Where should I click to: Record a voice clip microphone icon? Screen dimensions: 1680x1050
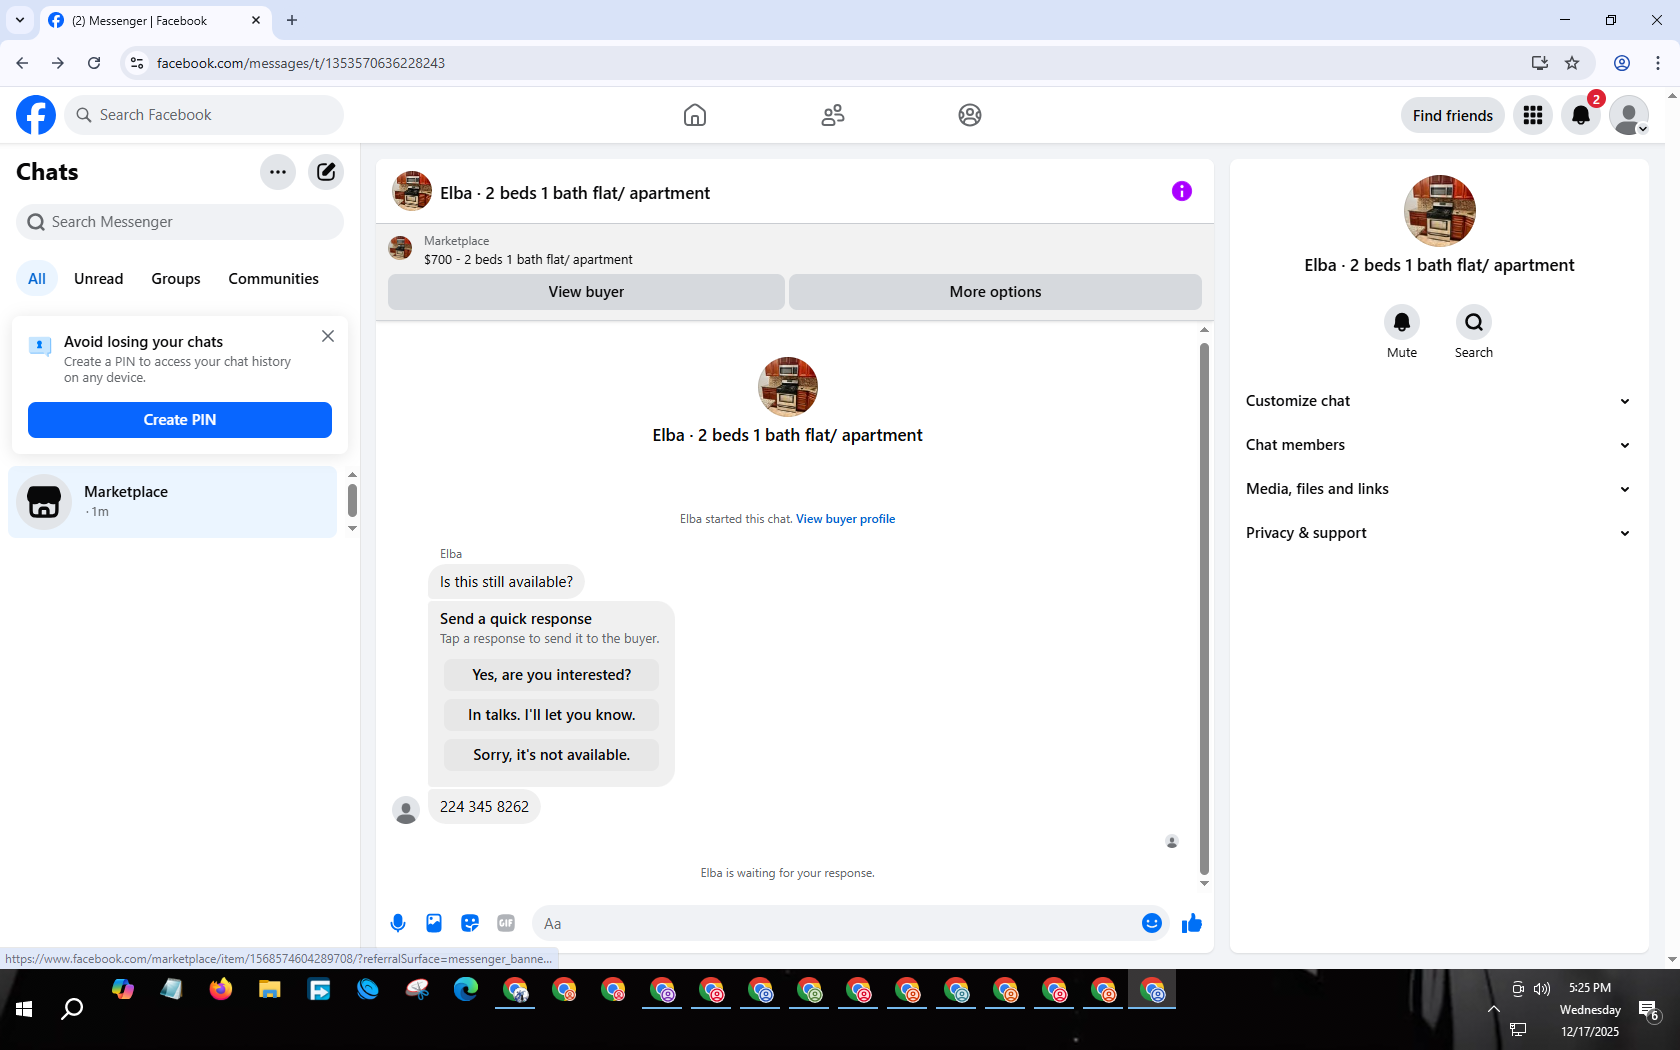(398, 923)
